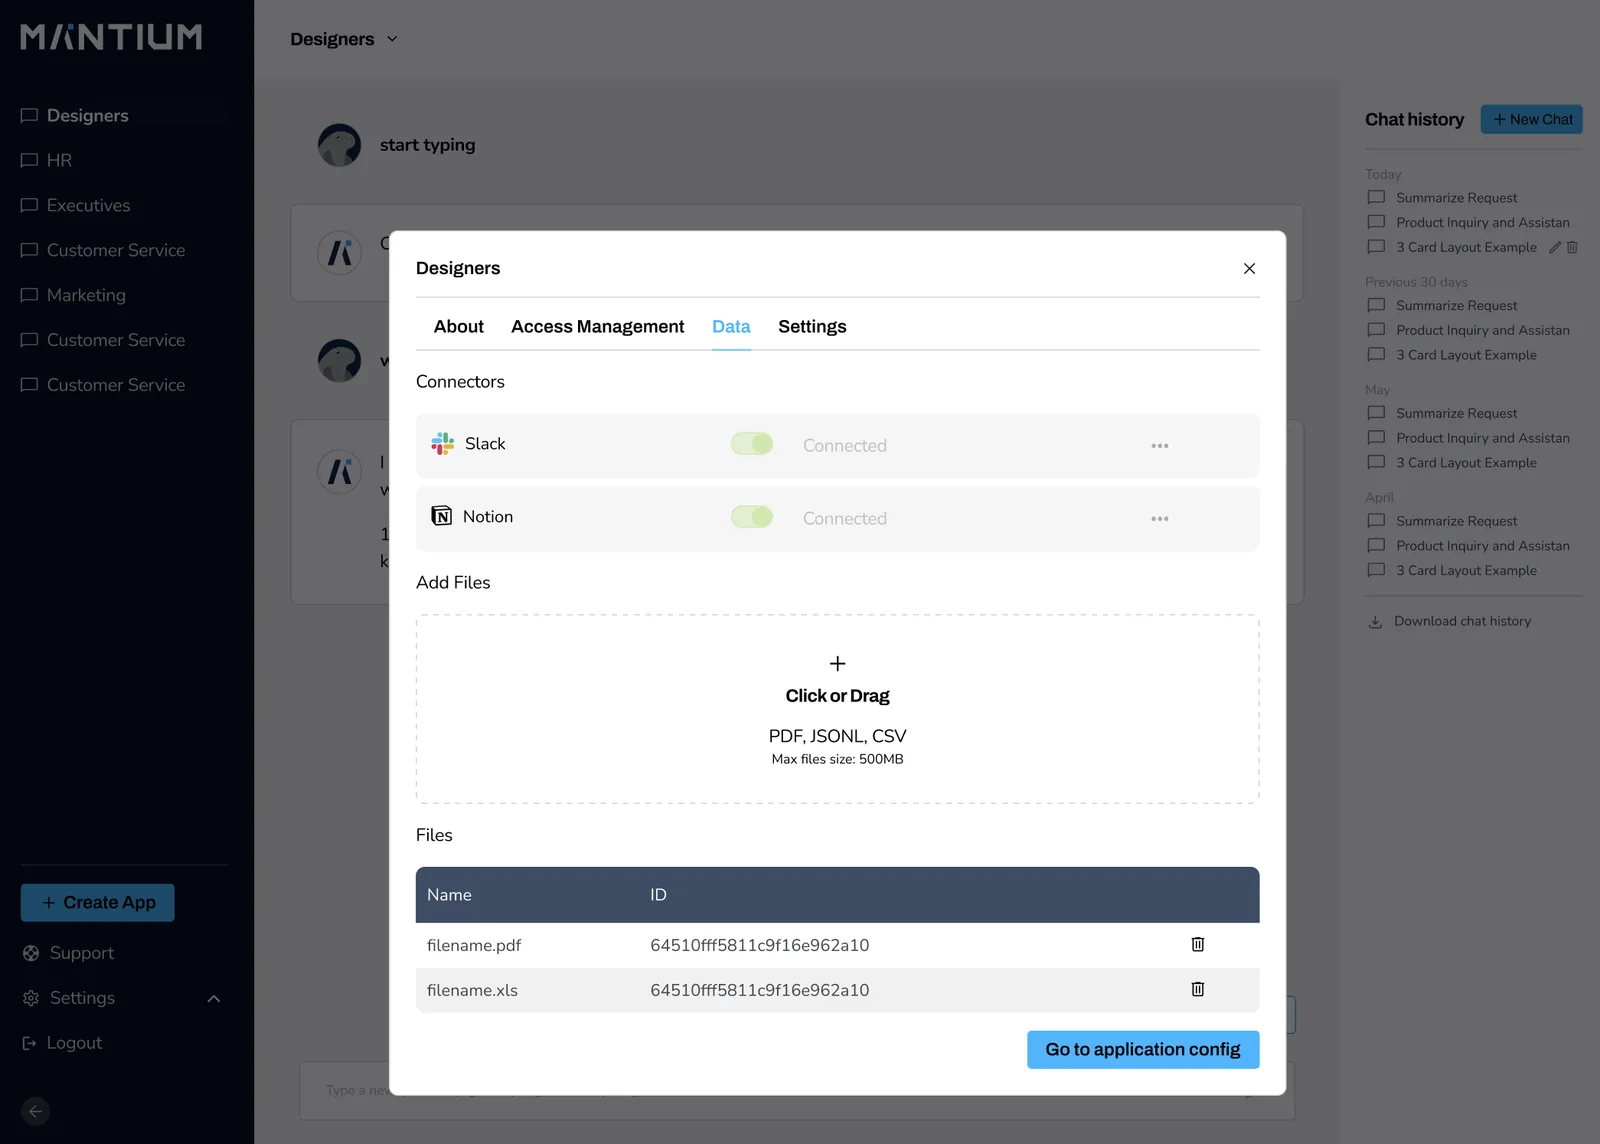Expand the Designers dropdown in header
Image resolution: width=1600 pixels, height=1144 pixels.
(392, 39)
